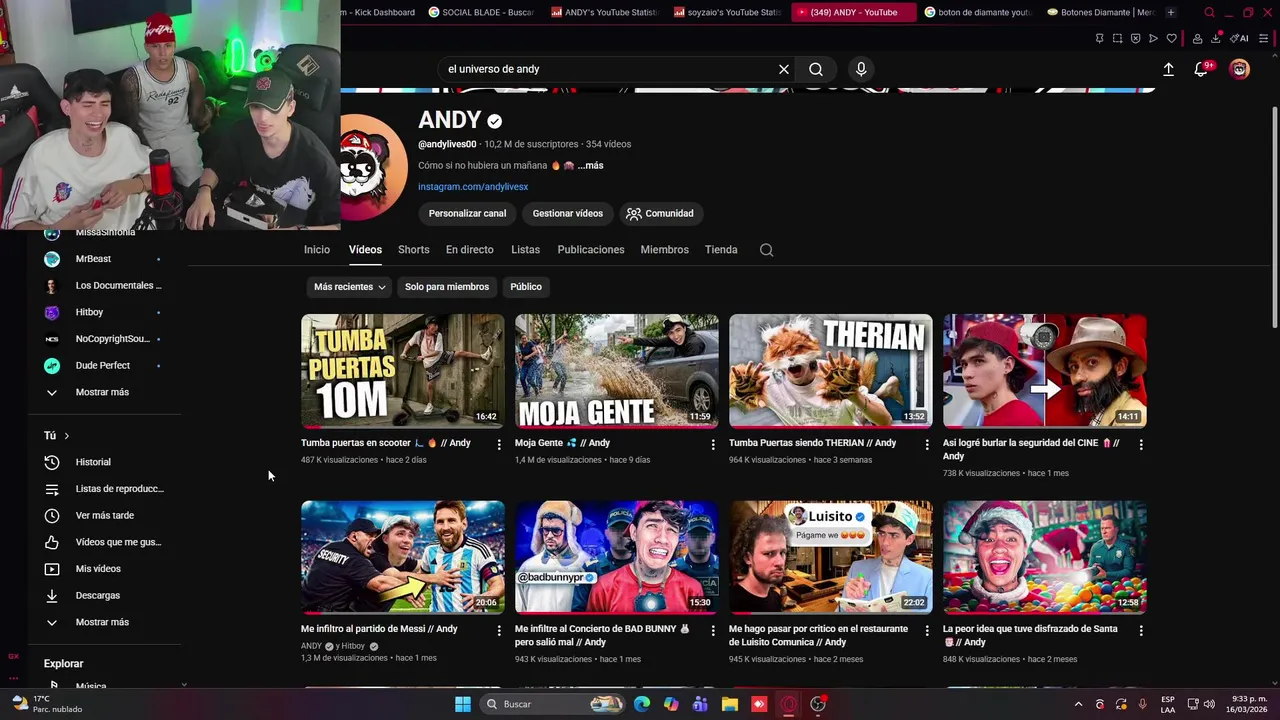This screenshot has height=720, width=1280.
Task: Open options for Concierto de BAD BUNNY video
Action: (x=713, y=630)
